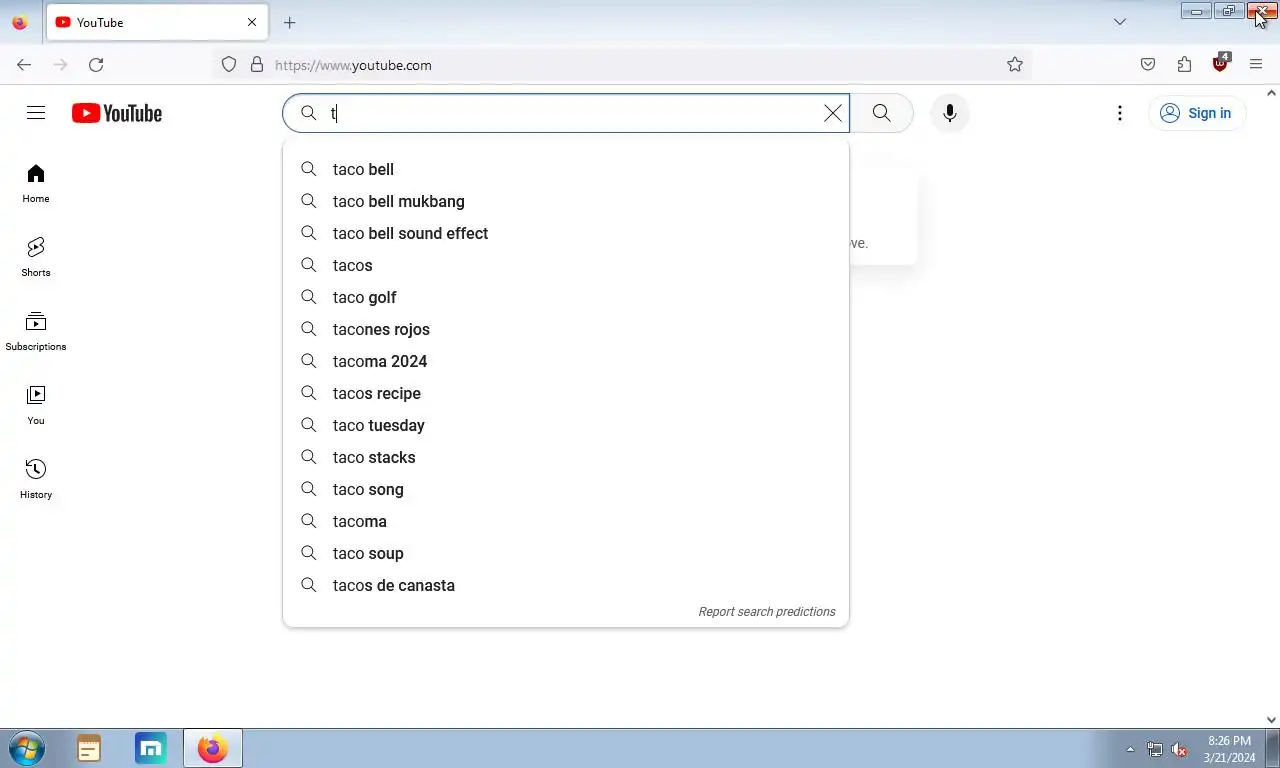Open History in the sidebar
Image resolution: width=1280 pixels, height=768 pixels.
click(36, 480)
